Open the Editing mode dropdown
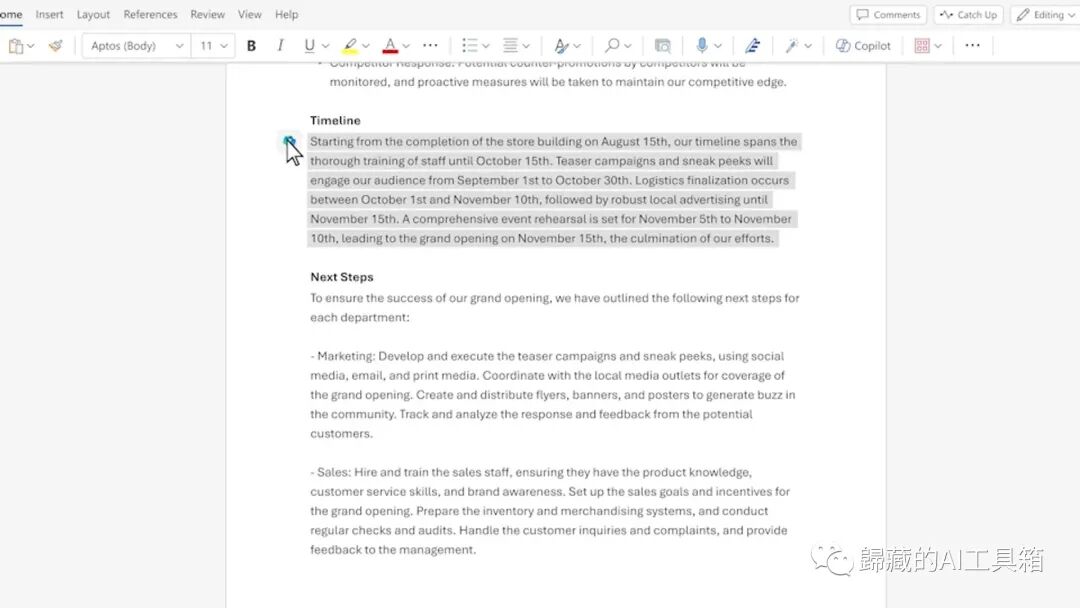Image resolution: width=1080 pixels, height=608 pixels. (x=1046, y=14)
